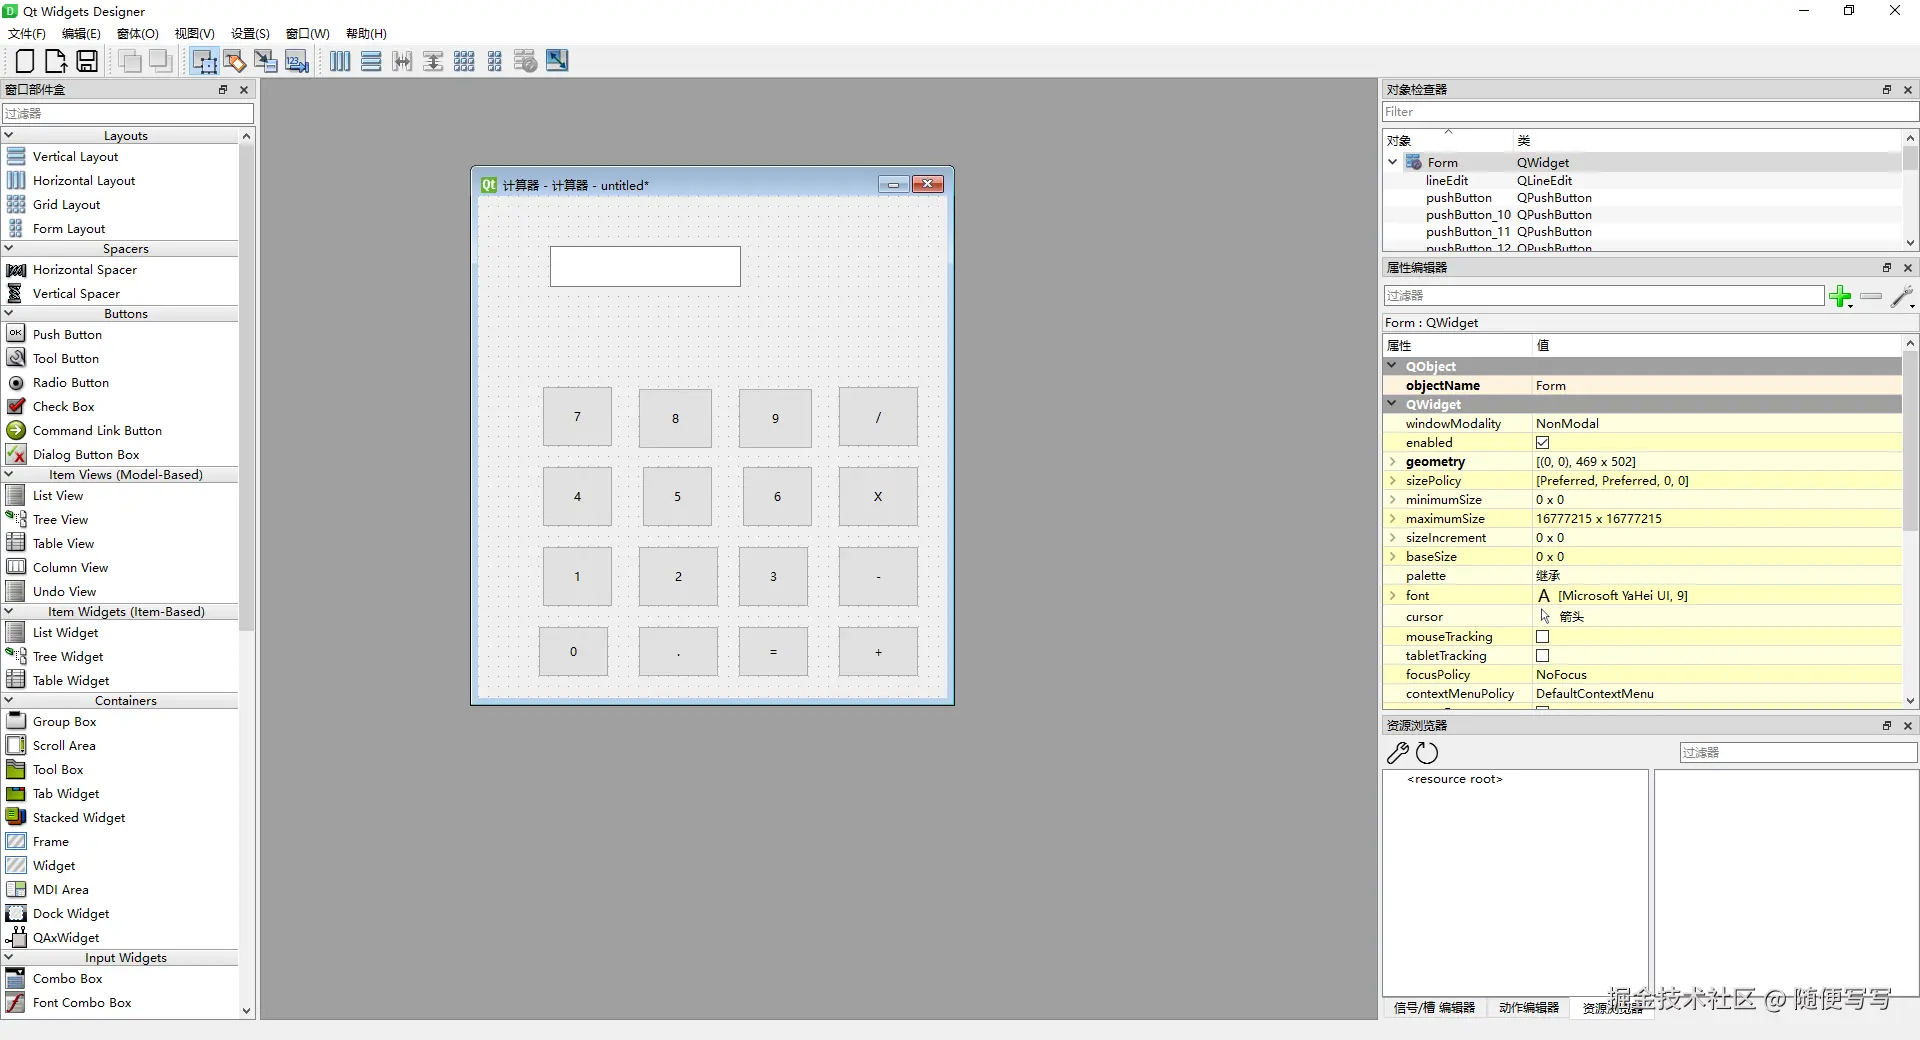Viewport: 1920px width, 1040px height.
Task: Switch to the 信号/槽 编辑器 tab
Action: [x=1434, y=1007]
